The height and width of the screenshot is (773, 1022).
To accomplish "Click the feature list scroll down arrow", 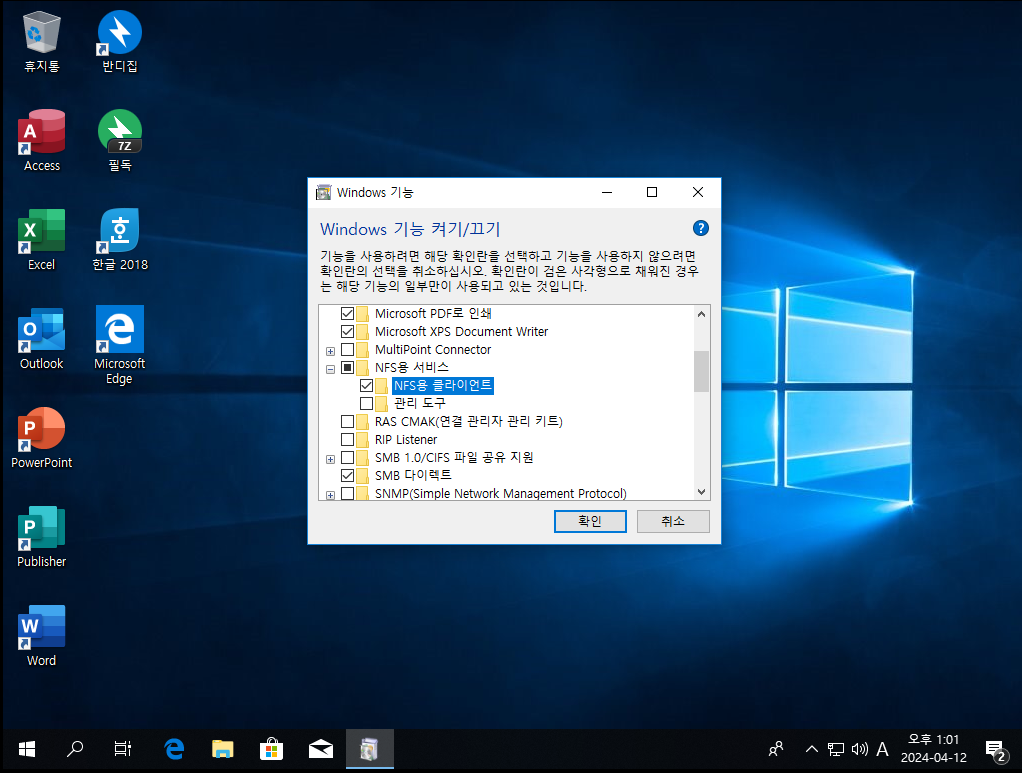I will click(701, 492).
